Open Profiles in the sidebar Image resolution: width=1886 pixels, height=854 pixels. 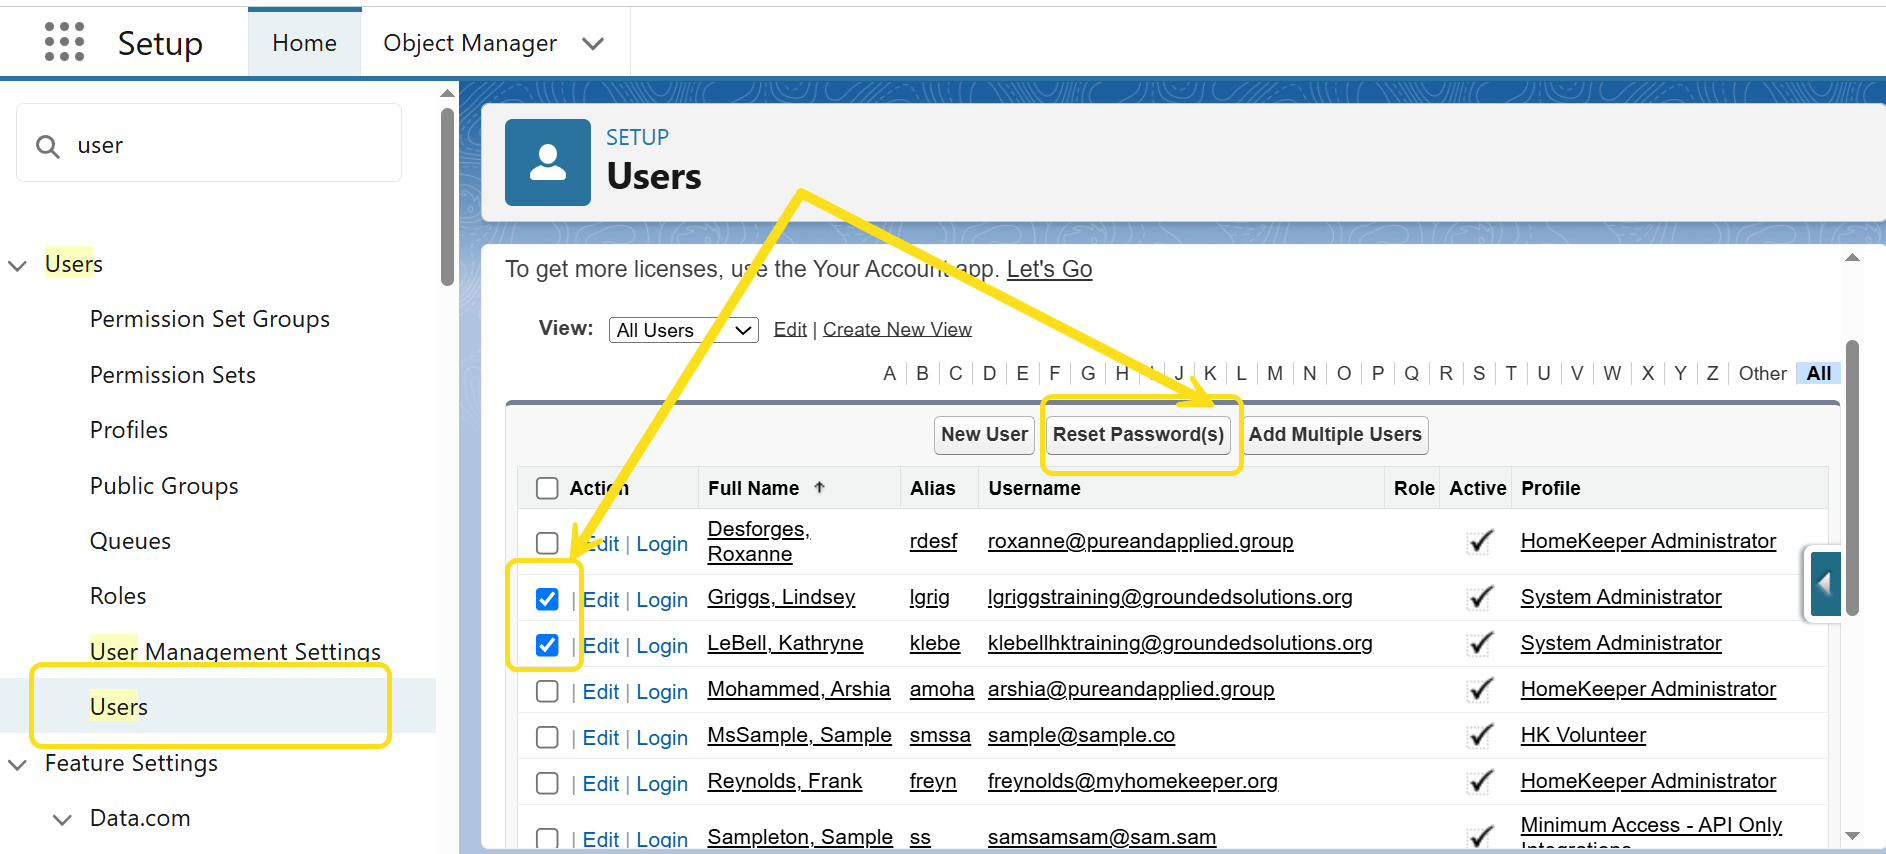click(129, 430)
